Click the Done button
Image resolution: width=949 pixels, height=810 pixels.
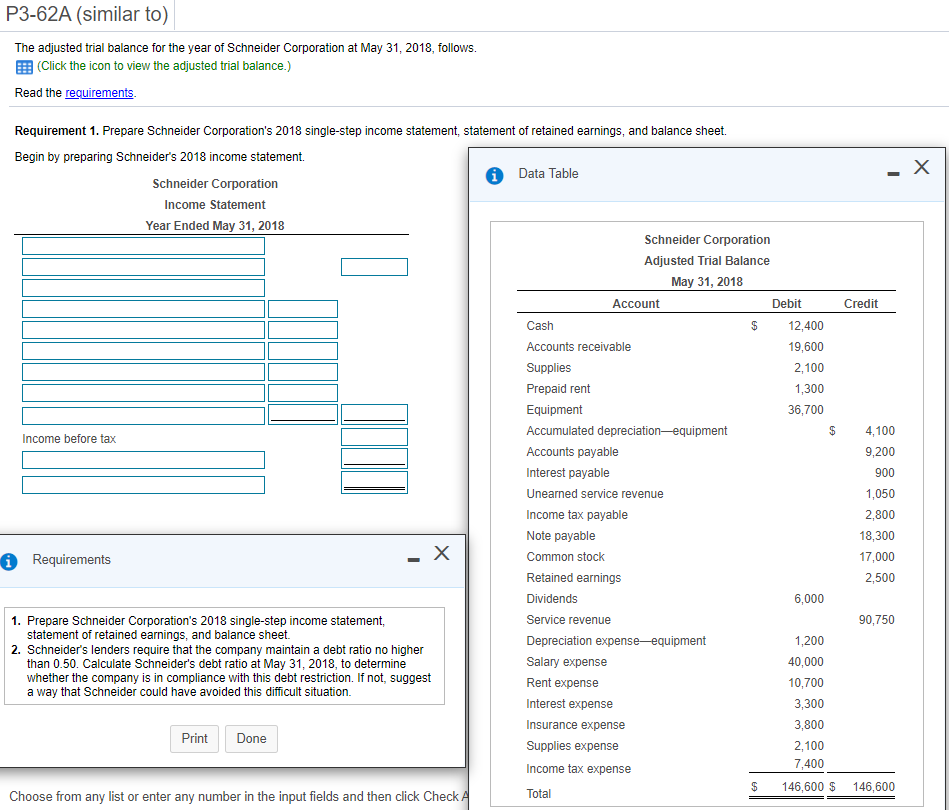click(251, 739)
